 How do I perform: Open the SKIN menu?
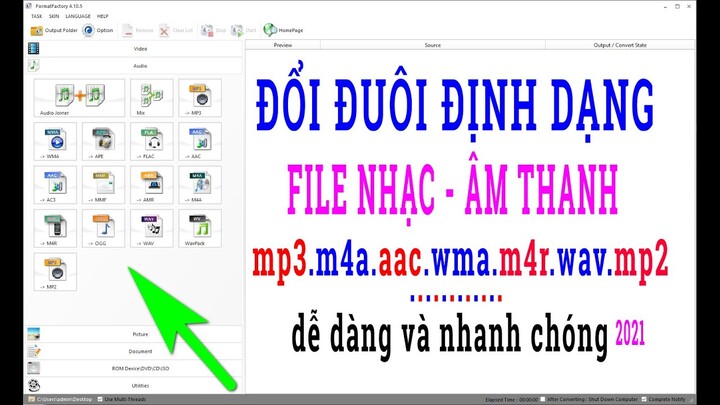(x=54, y=16)
